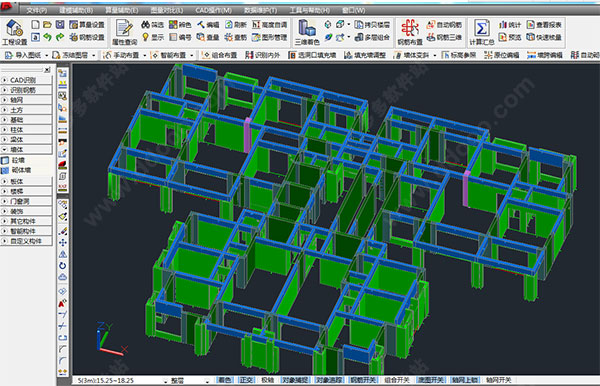The image size is (600, 386).
Task: Click the 自动钢筋 auto rebar icon
Action: pos(431,25)
